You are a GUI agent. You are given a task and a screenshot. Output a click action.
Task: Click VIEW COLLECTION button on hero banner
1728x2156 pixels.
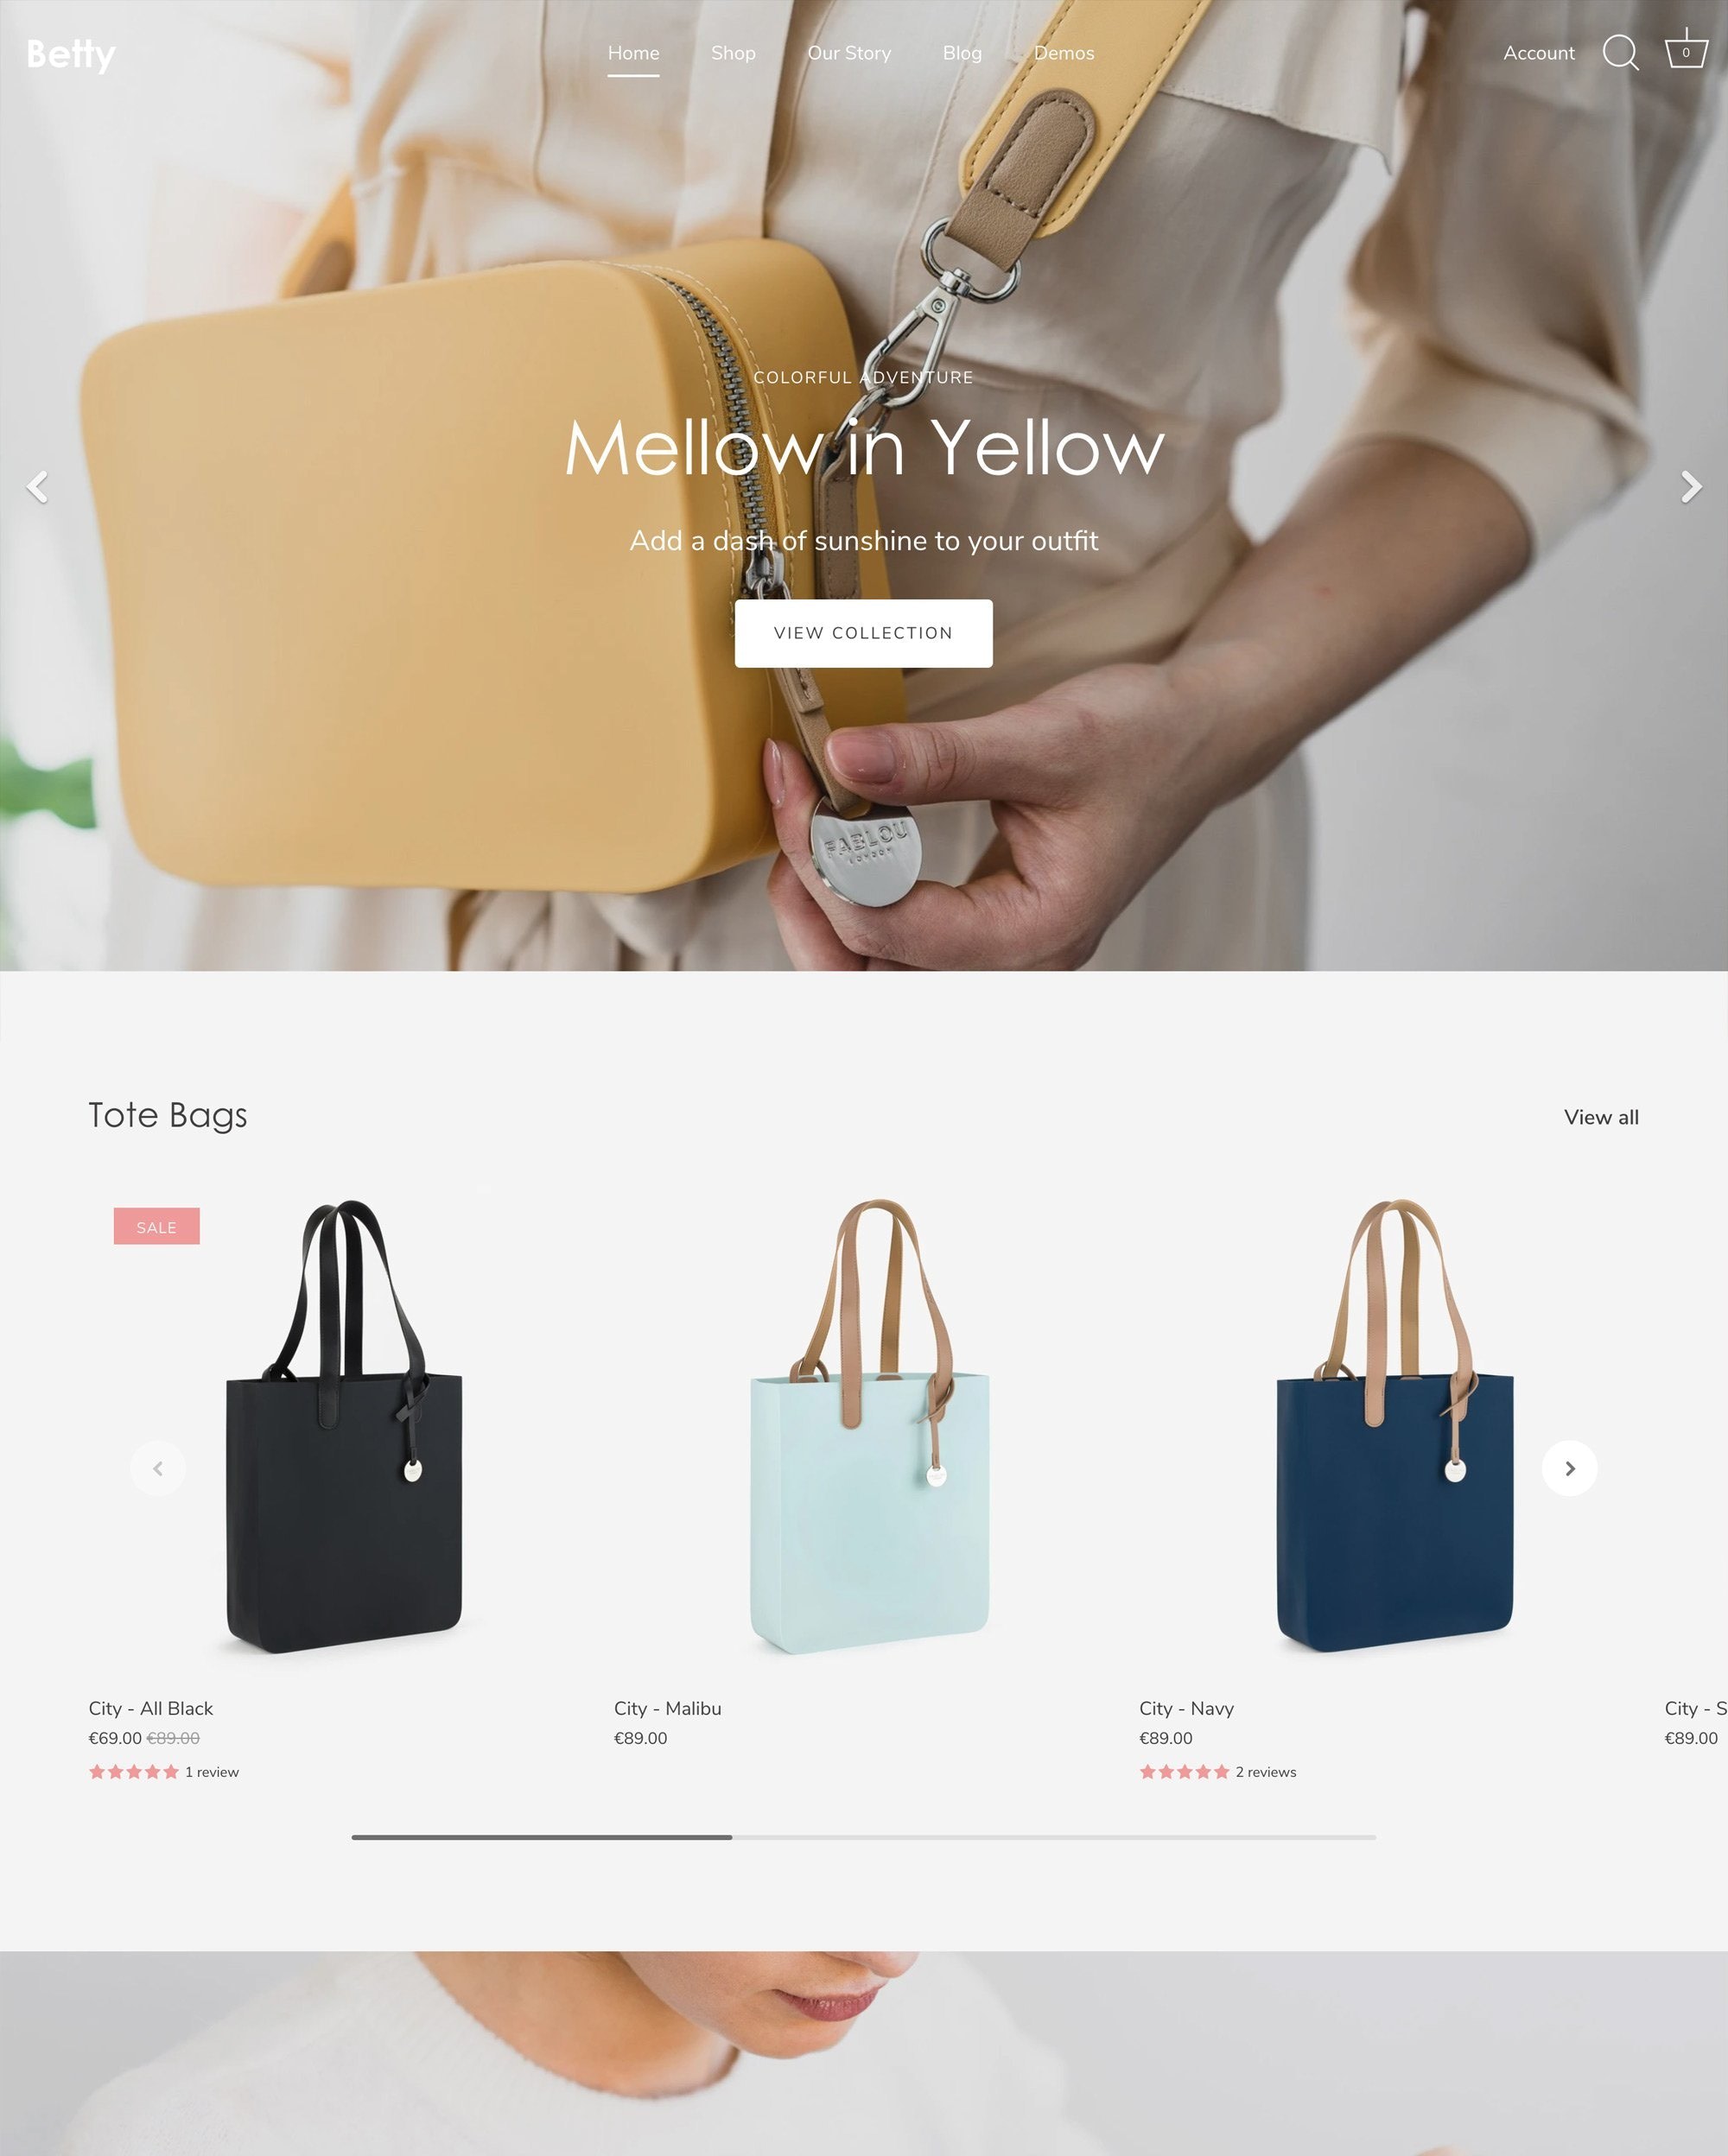(864, 633)
